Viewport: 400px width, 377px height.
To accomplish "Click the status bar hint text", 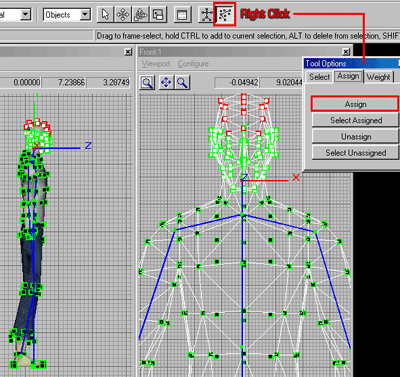I will [x=247, y=35].
